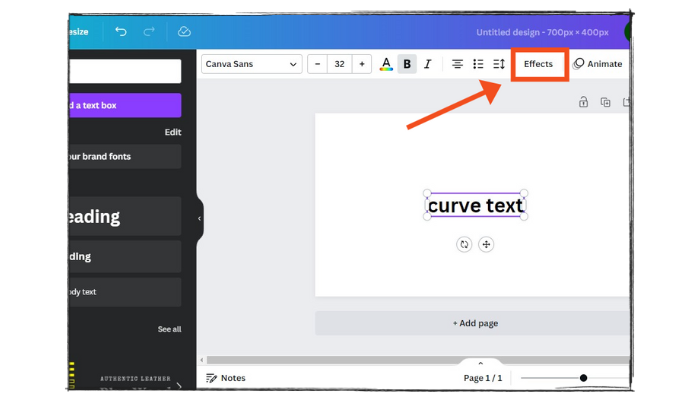
Task: Open the Resize option
Action: coord(79,32)
